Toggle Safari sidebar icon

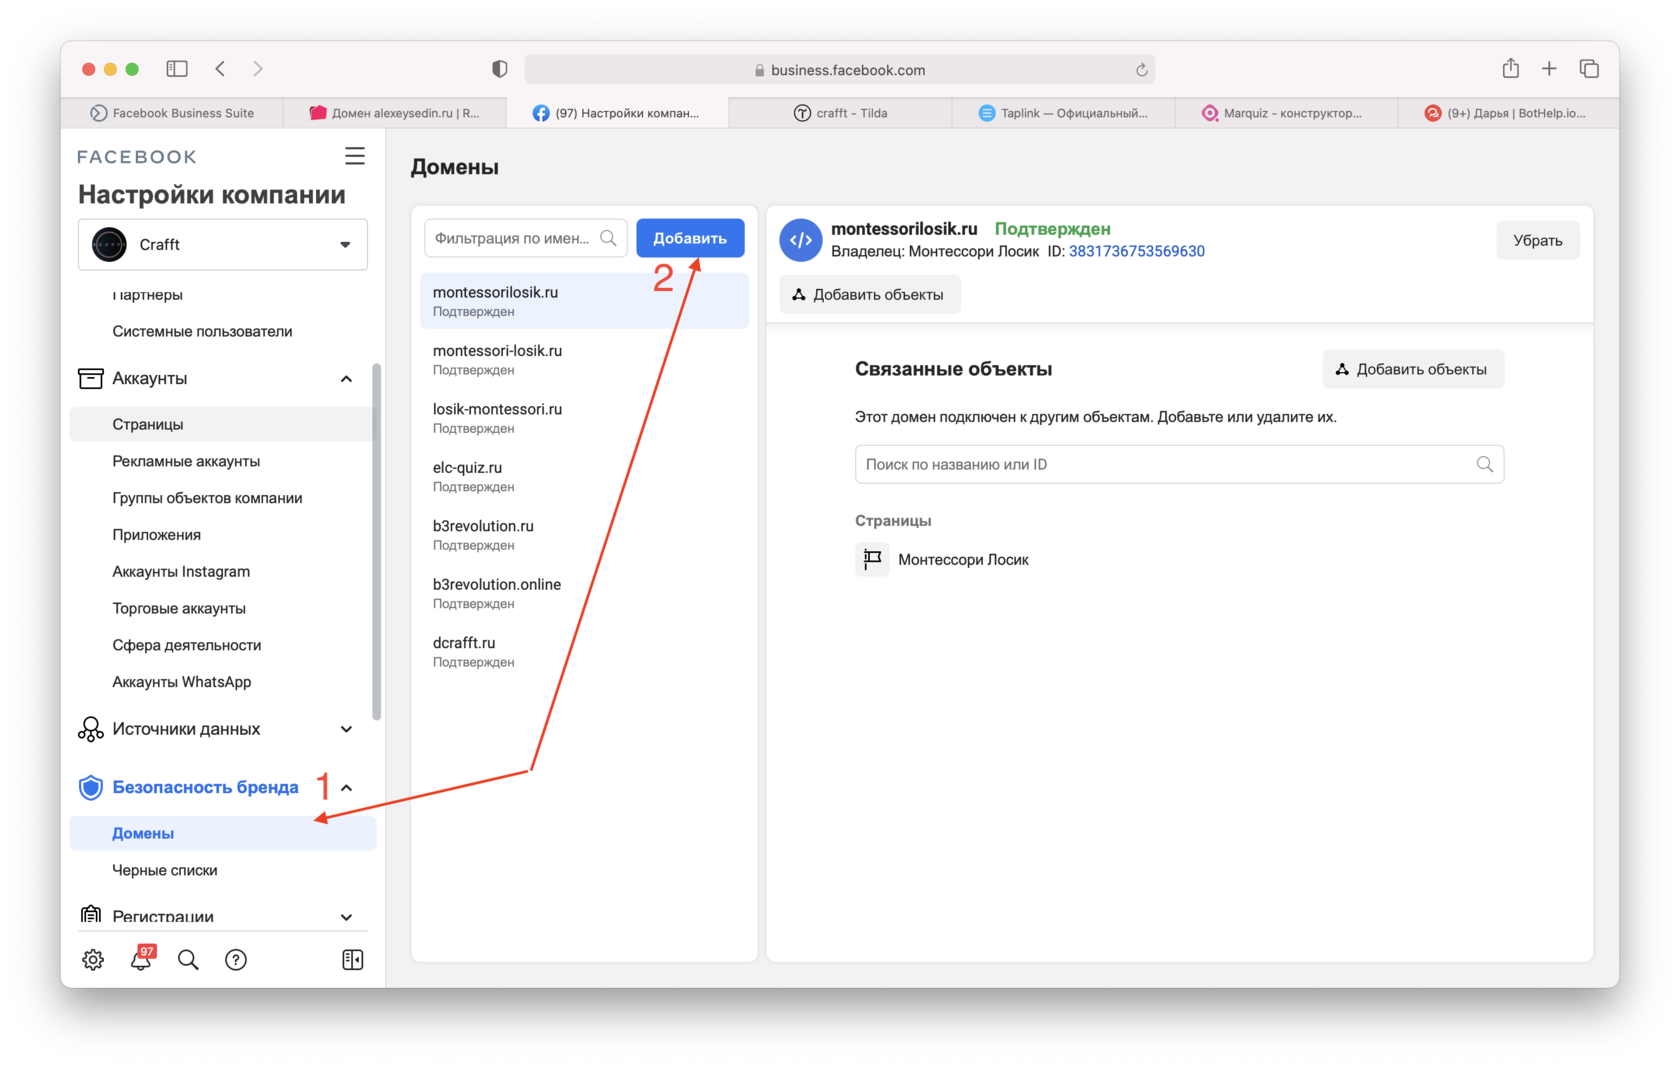coord(177,69)
